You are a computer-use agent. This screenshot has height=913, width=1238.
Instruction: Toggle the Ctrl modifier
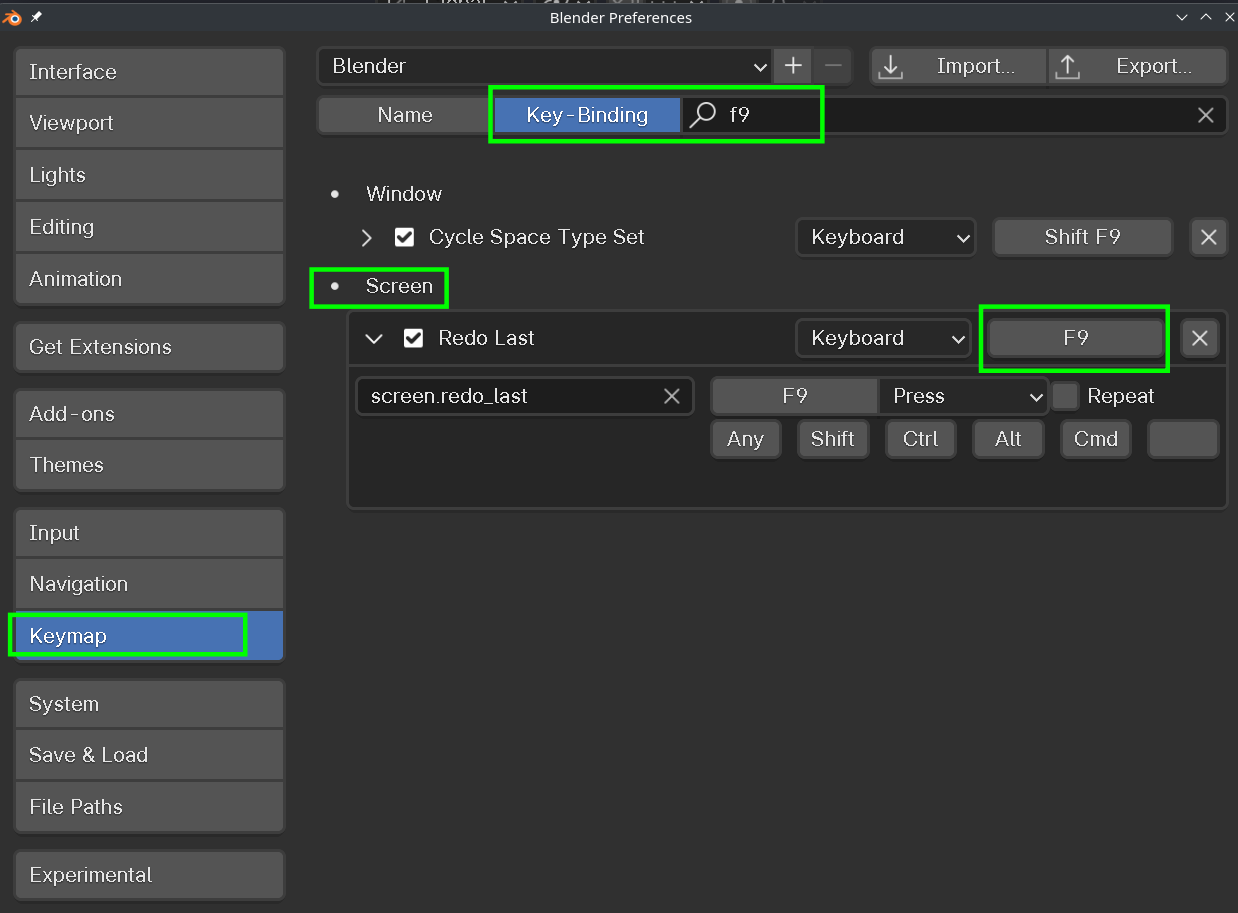click(x=920, y=439)
